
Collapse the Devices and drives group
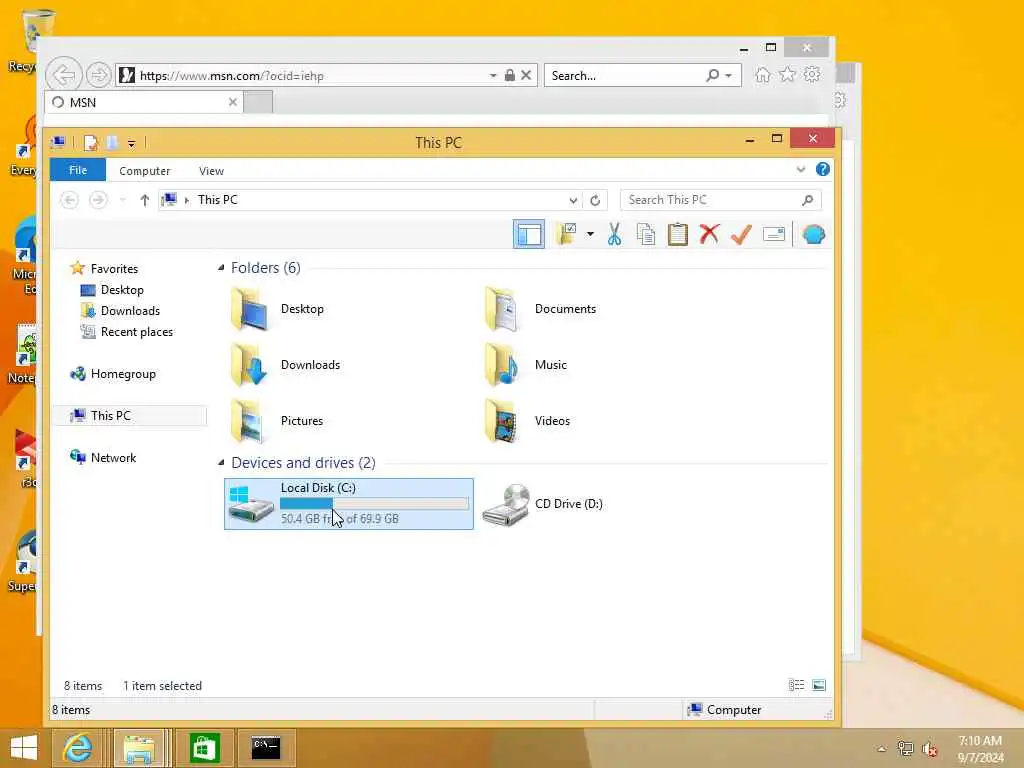pos(221,462)
